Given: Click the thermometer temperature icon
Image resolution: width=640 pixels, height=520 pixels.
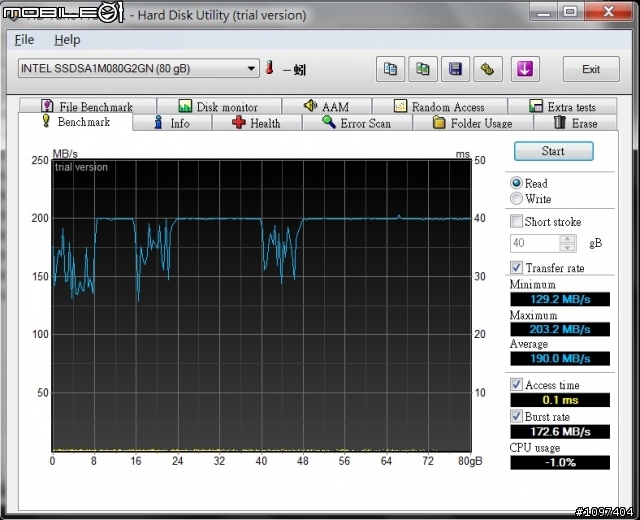Looking at the screenshot, I should (x=269, y=68).
